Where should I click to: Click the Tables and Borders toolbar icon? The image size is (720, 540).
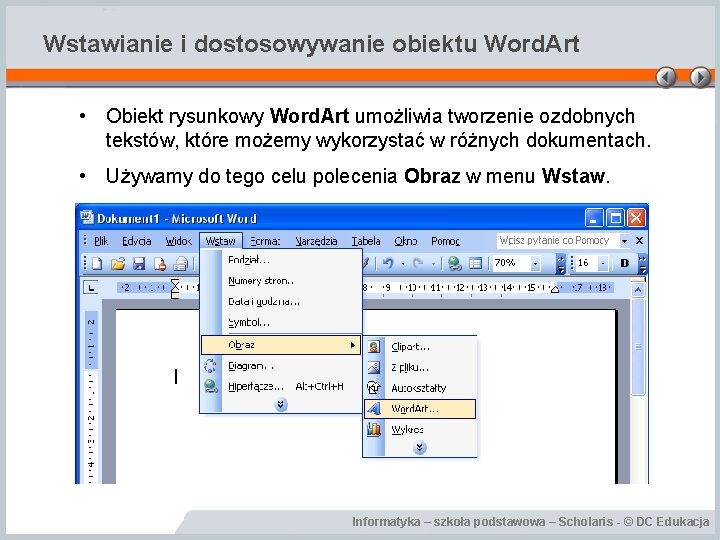coord(475,263)
